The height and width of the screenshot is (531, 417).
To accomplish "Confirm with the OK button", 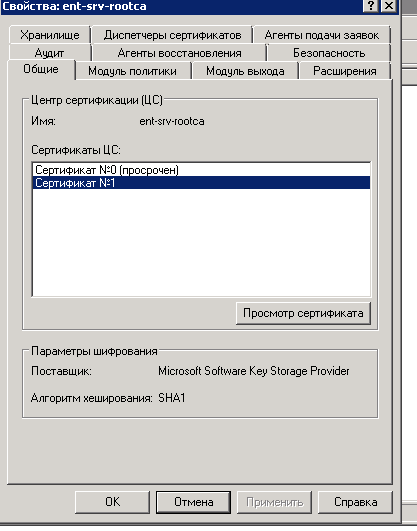I will (x=112, y=502).
